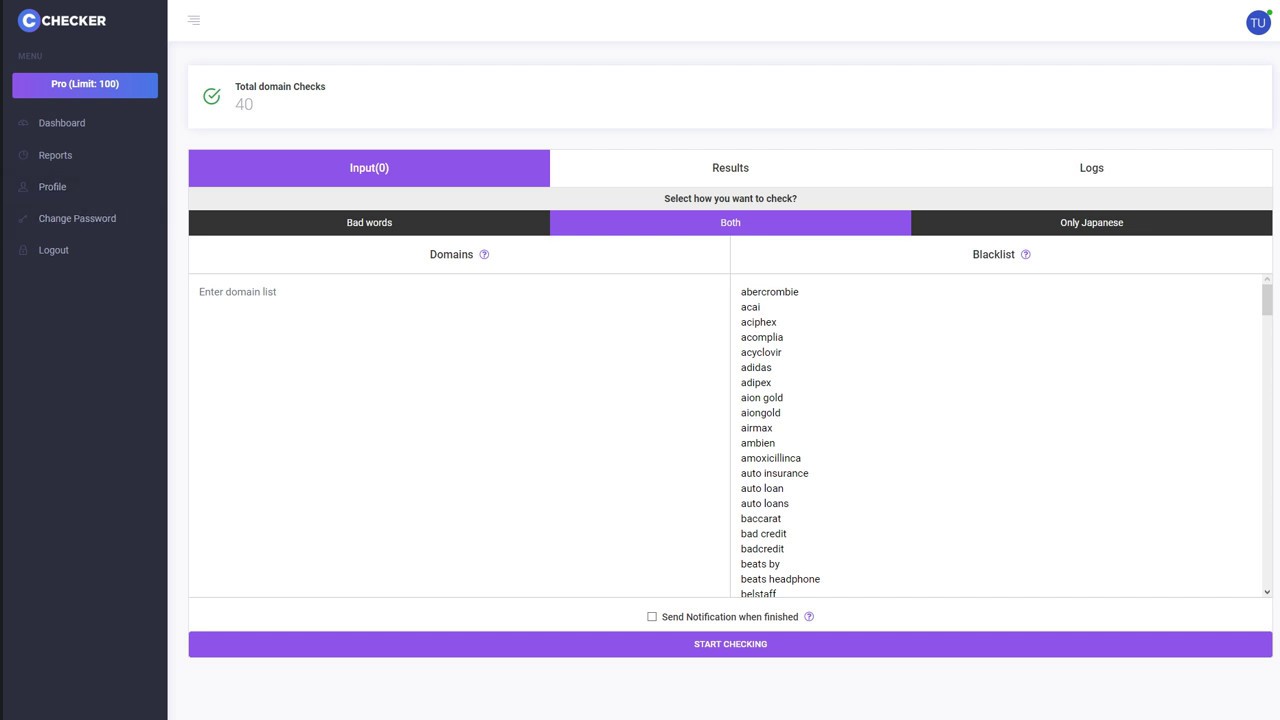Click the blacklist scrollbar up arrow

click(1267, 280)
